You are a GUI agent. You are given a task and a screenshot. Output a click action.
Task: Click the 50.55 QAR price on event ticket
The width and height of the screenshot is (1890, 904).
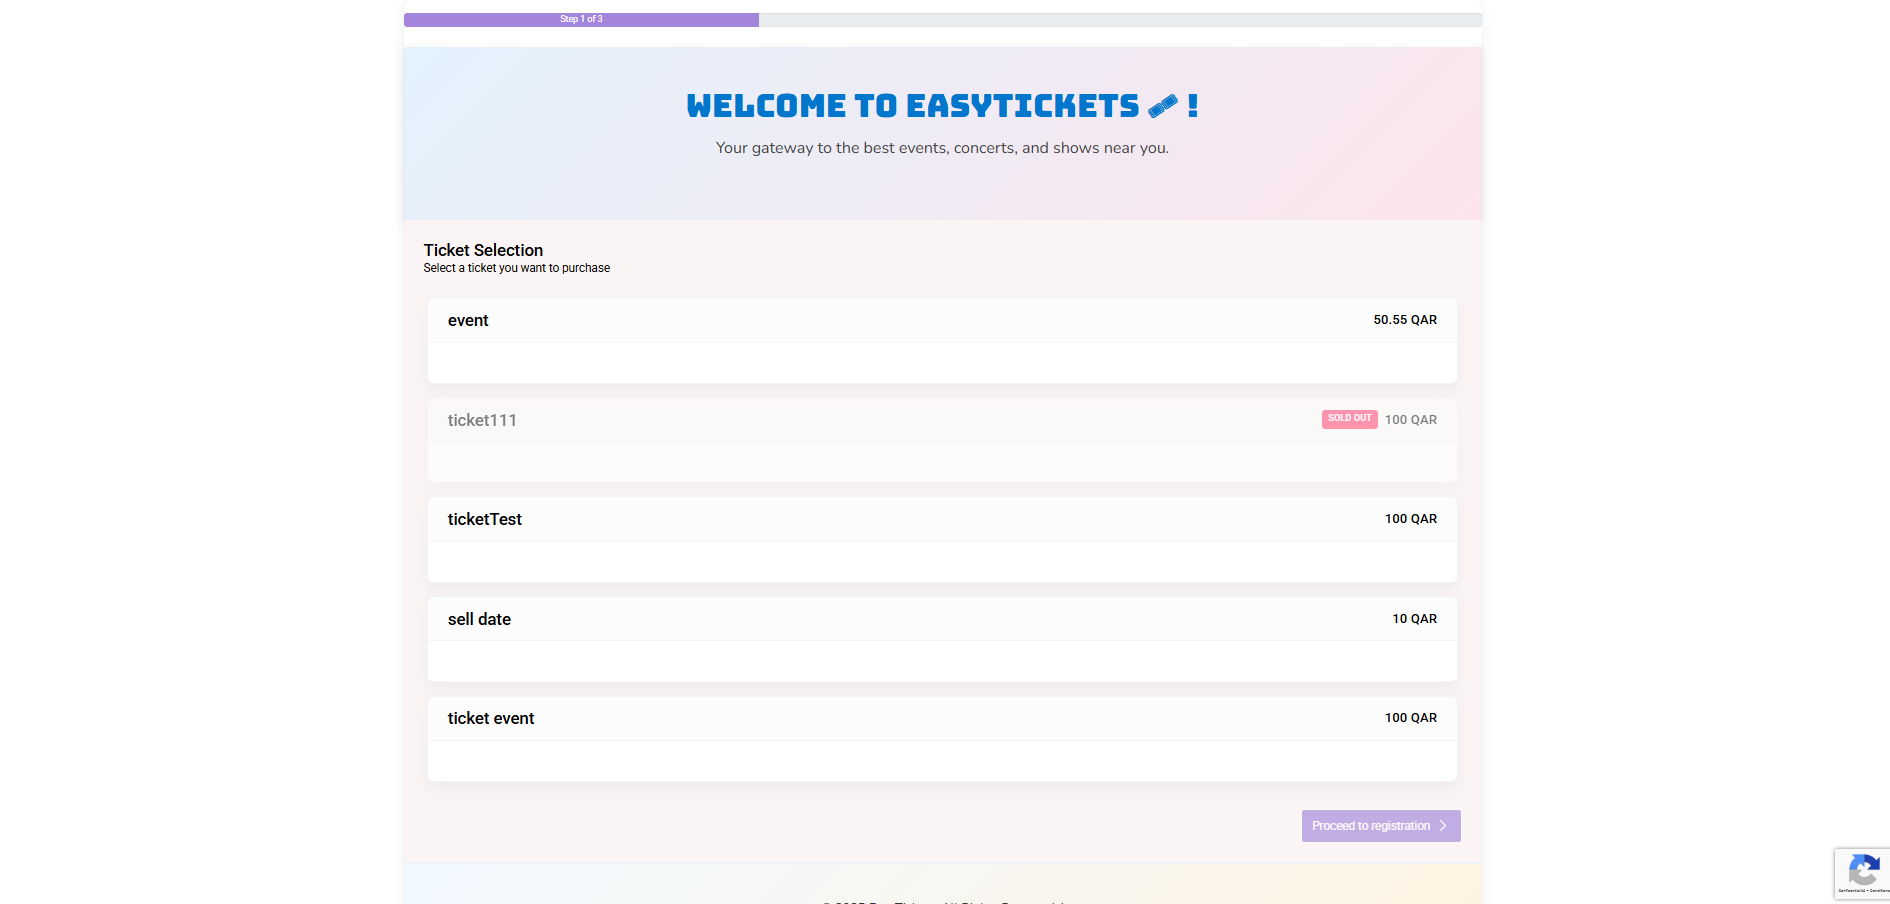[x=1405, y=319]
